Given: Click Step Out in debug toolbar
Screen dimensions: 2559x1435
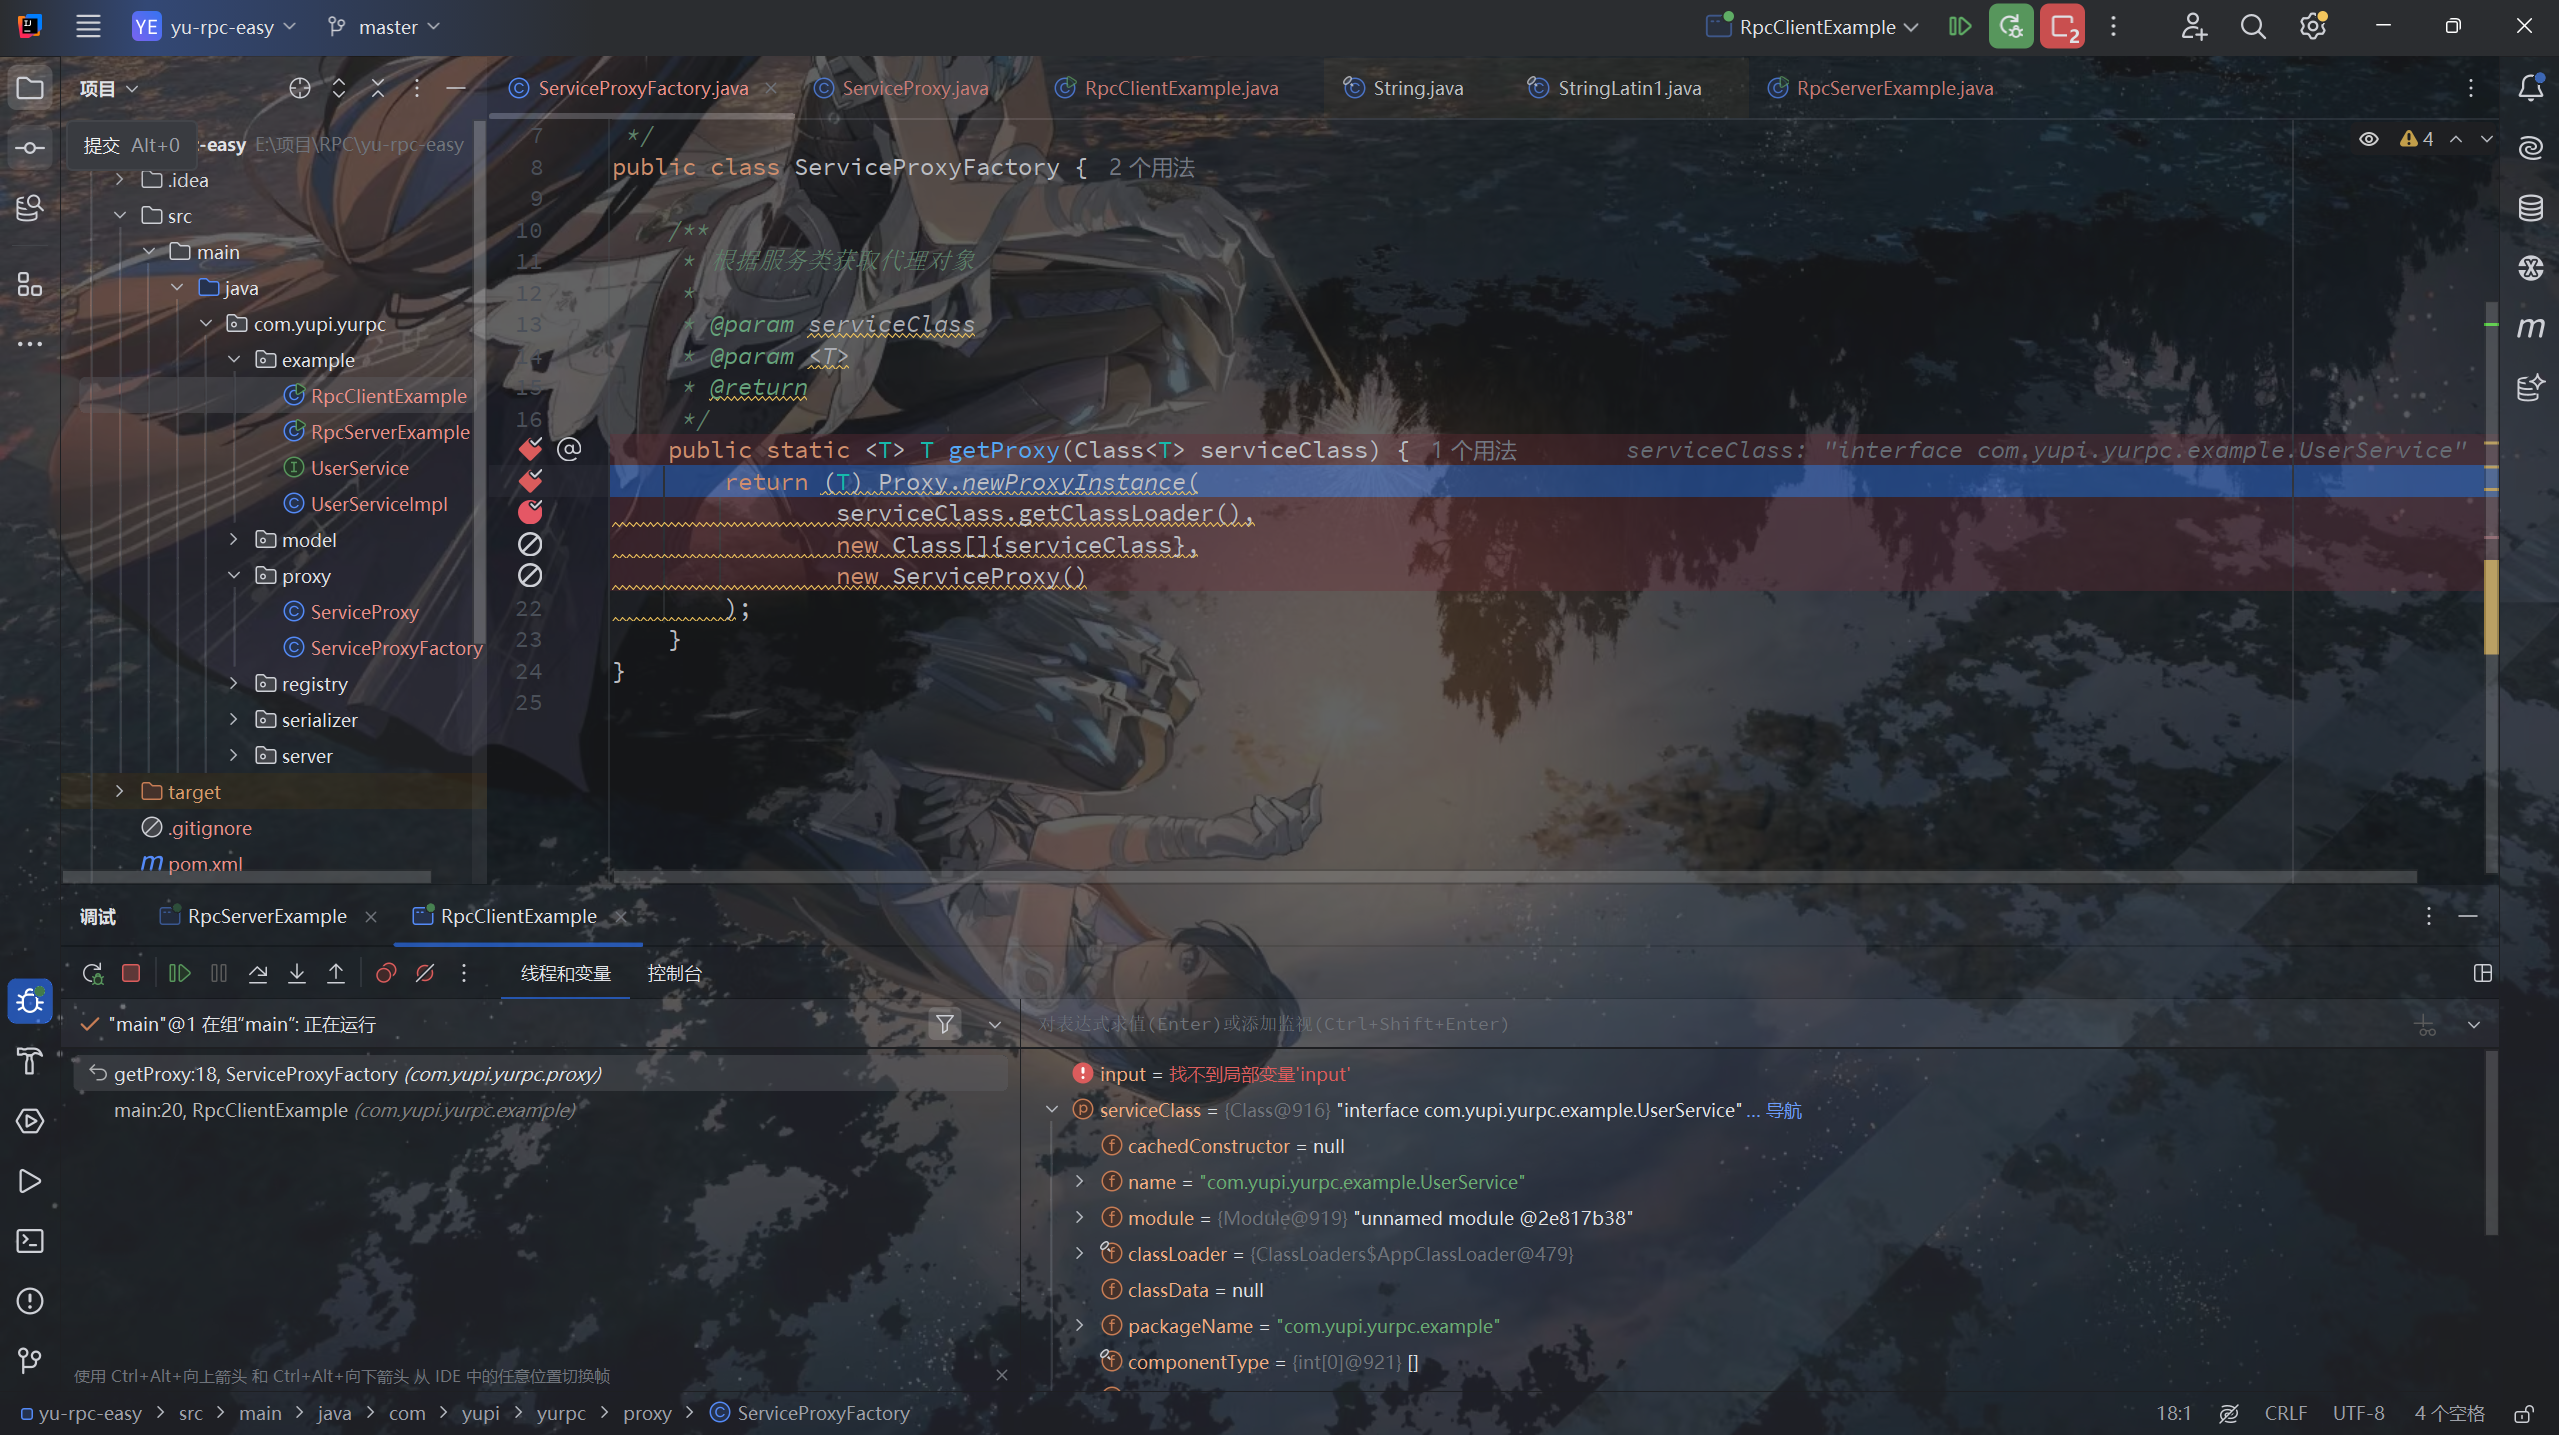Looking at the screenshot, I should tap(336, 973).
